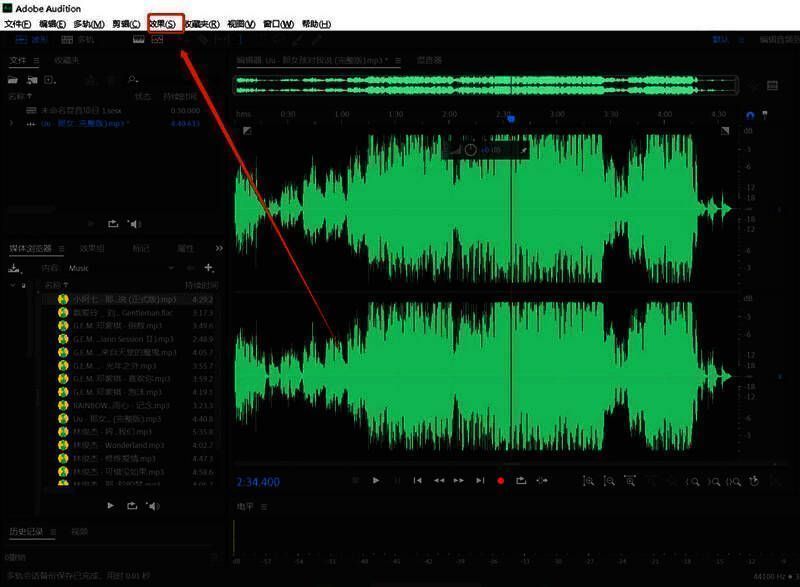Add shortcut with plus icon in media browser

click(208, 268)
